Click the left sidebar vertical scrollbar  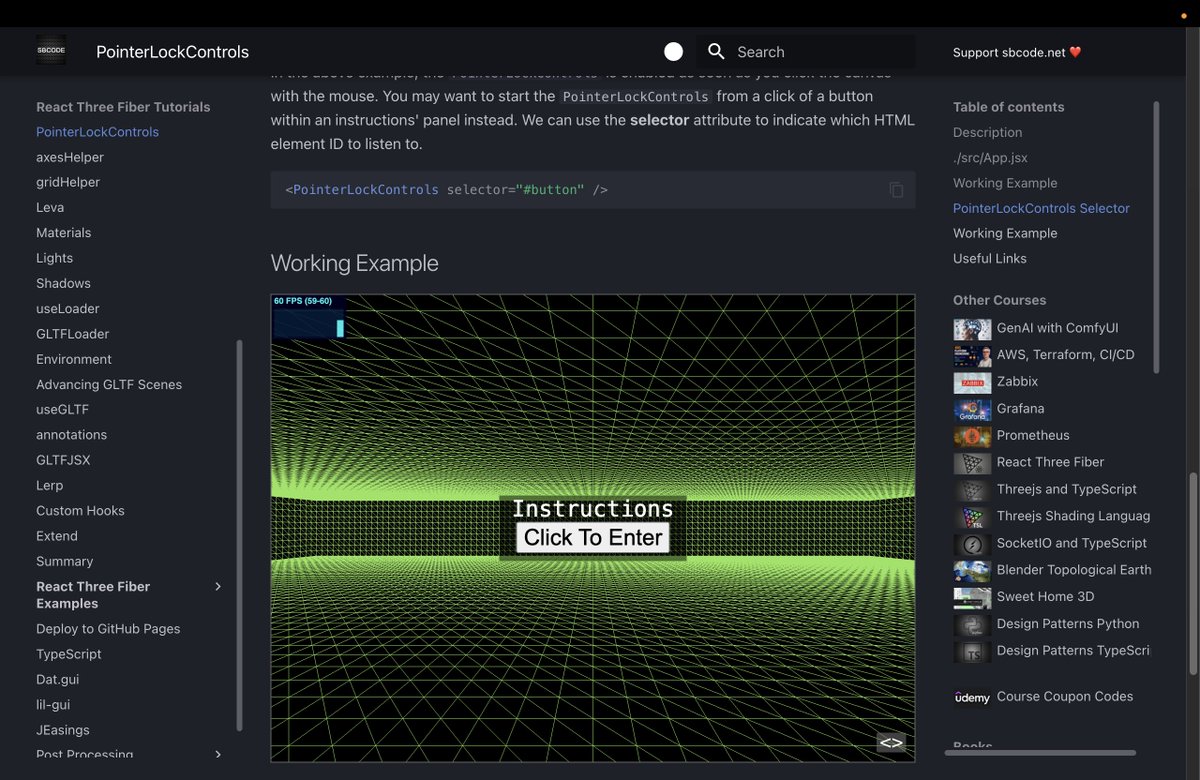(239, 535)
